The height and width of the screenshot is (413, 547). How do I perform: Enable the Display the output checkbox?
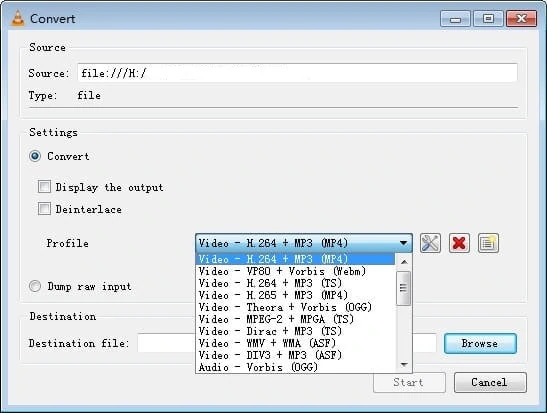pos(44,187)
